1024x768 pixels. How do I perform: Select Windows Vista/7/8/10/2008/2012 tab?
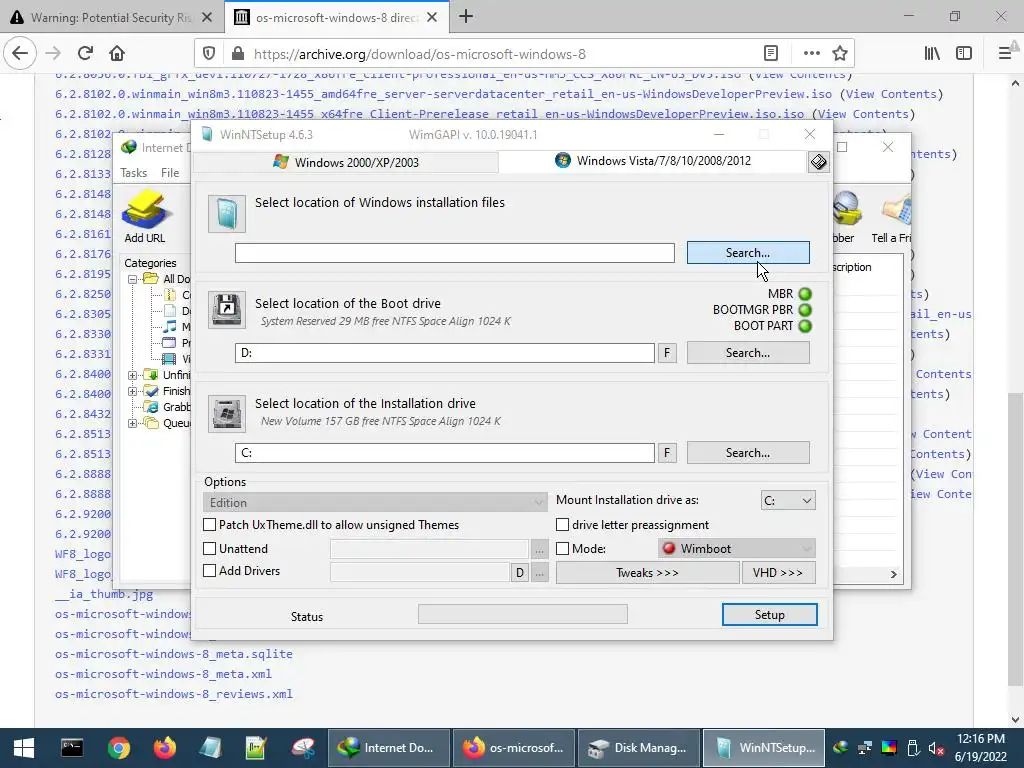pyautogui.click(x=653, y=161)
